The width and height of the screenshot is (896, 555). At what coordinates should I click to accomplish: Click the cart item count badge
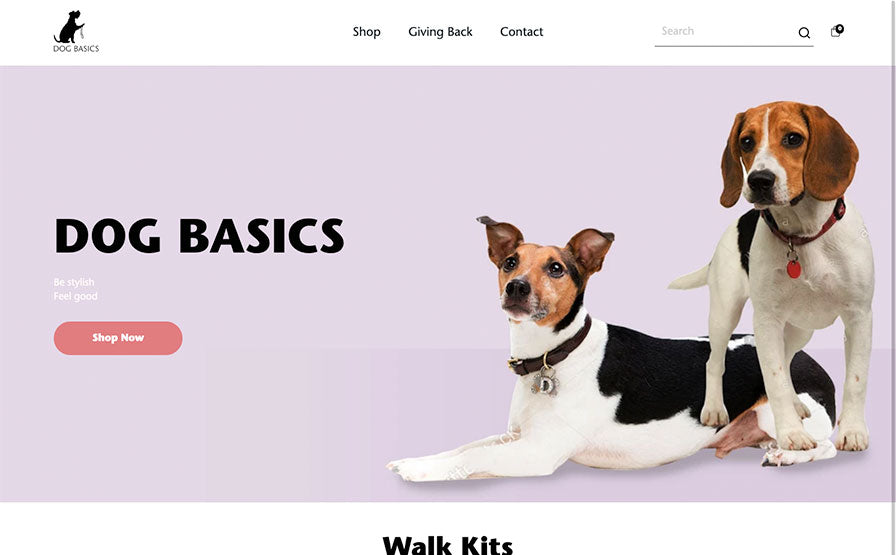(x=840, y=29)
